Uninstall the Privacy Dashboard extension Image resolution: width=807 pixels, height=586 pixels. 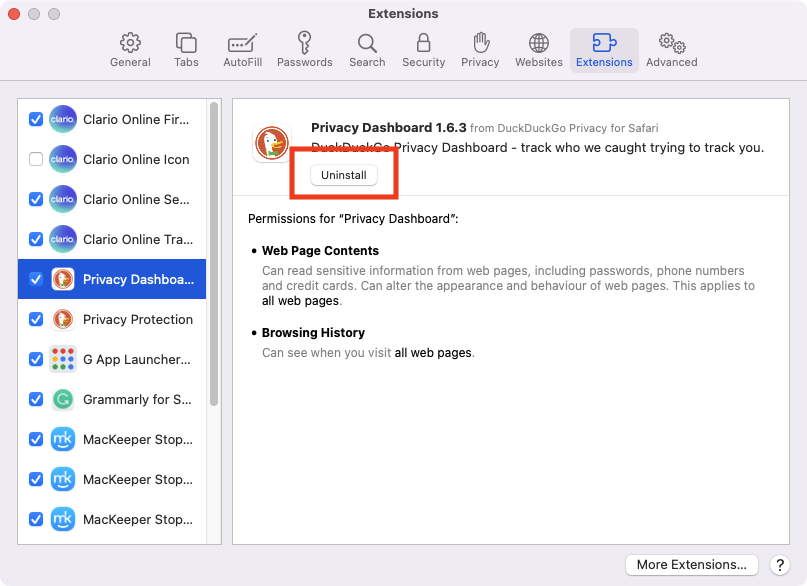point(344,175)
